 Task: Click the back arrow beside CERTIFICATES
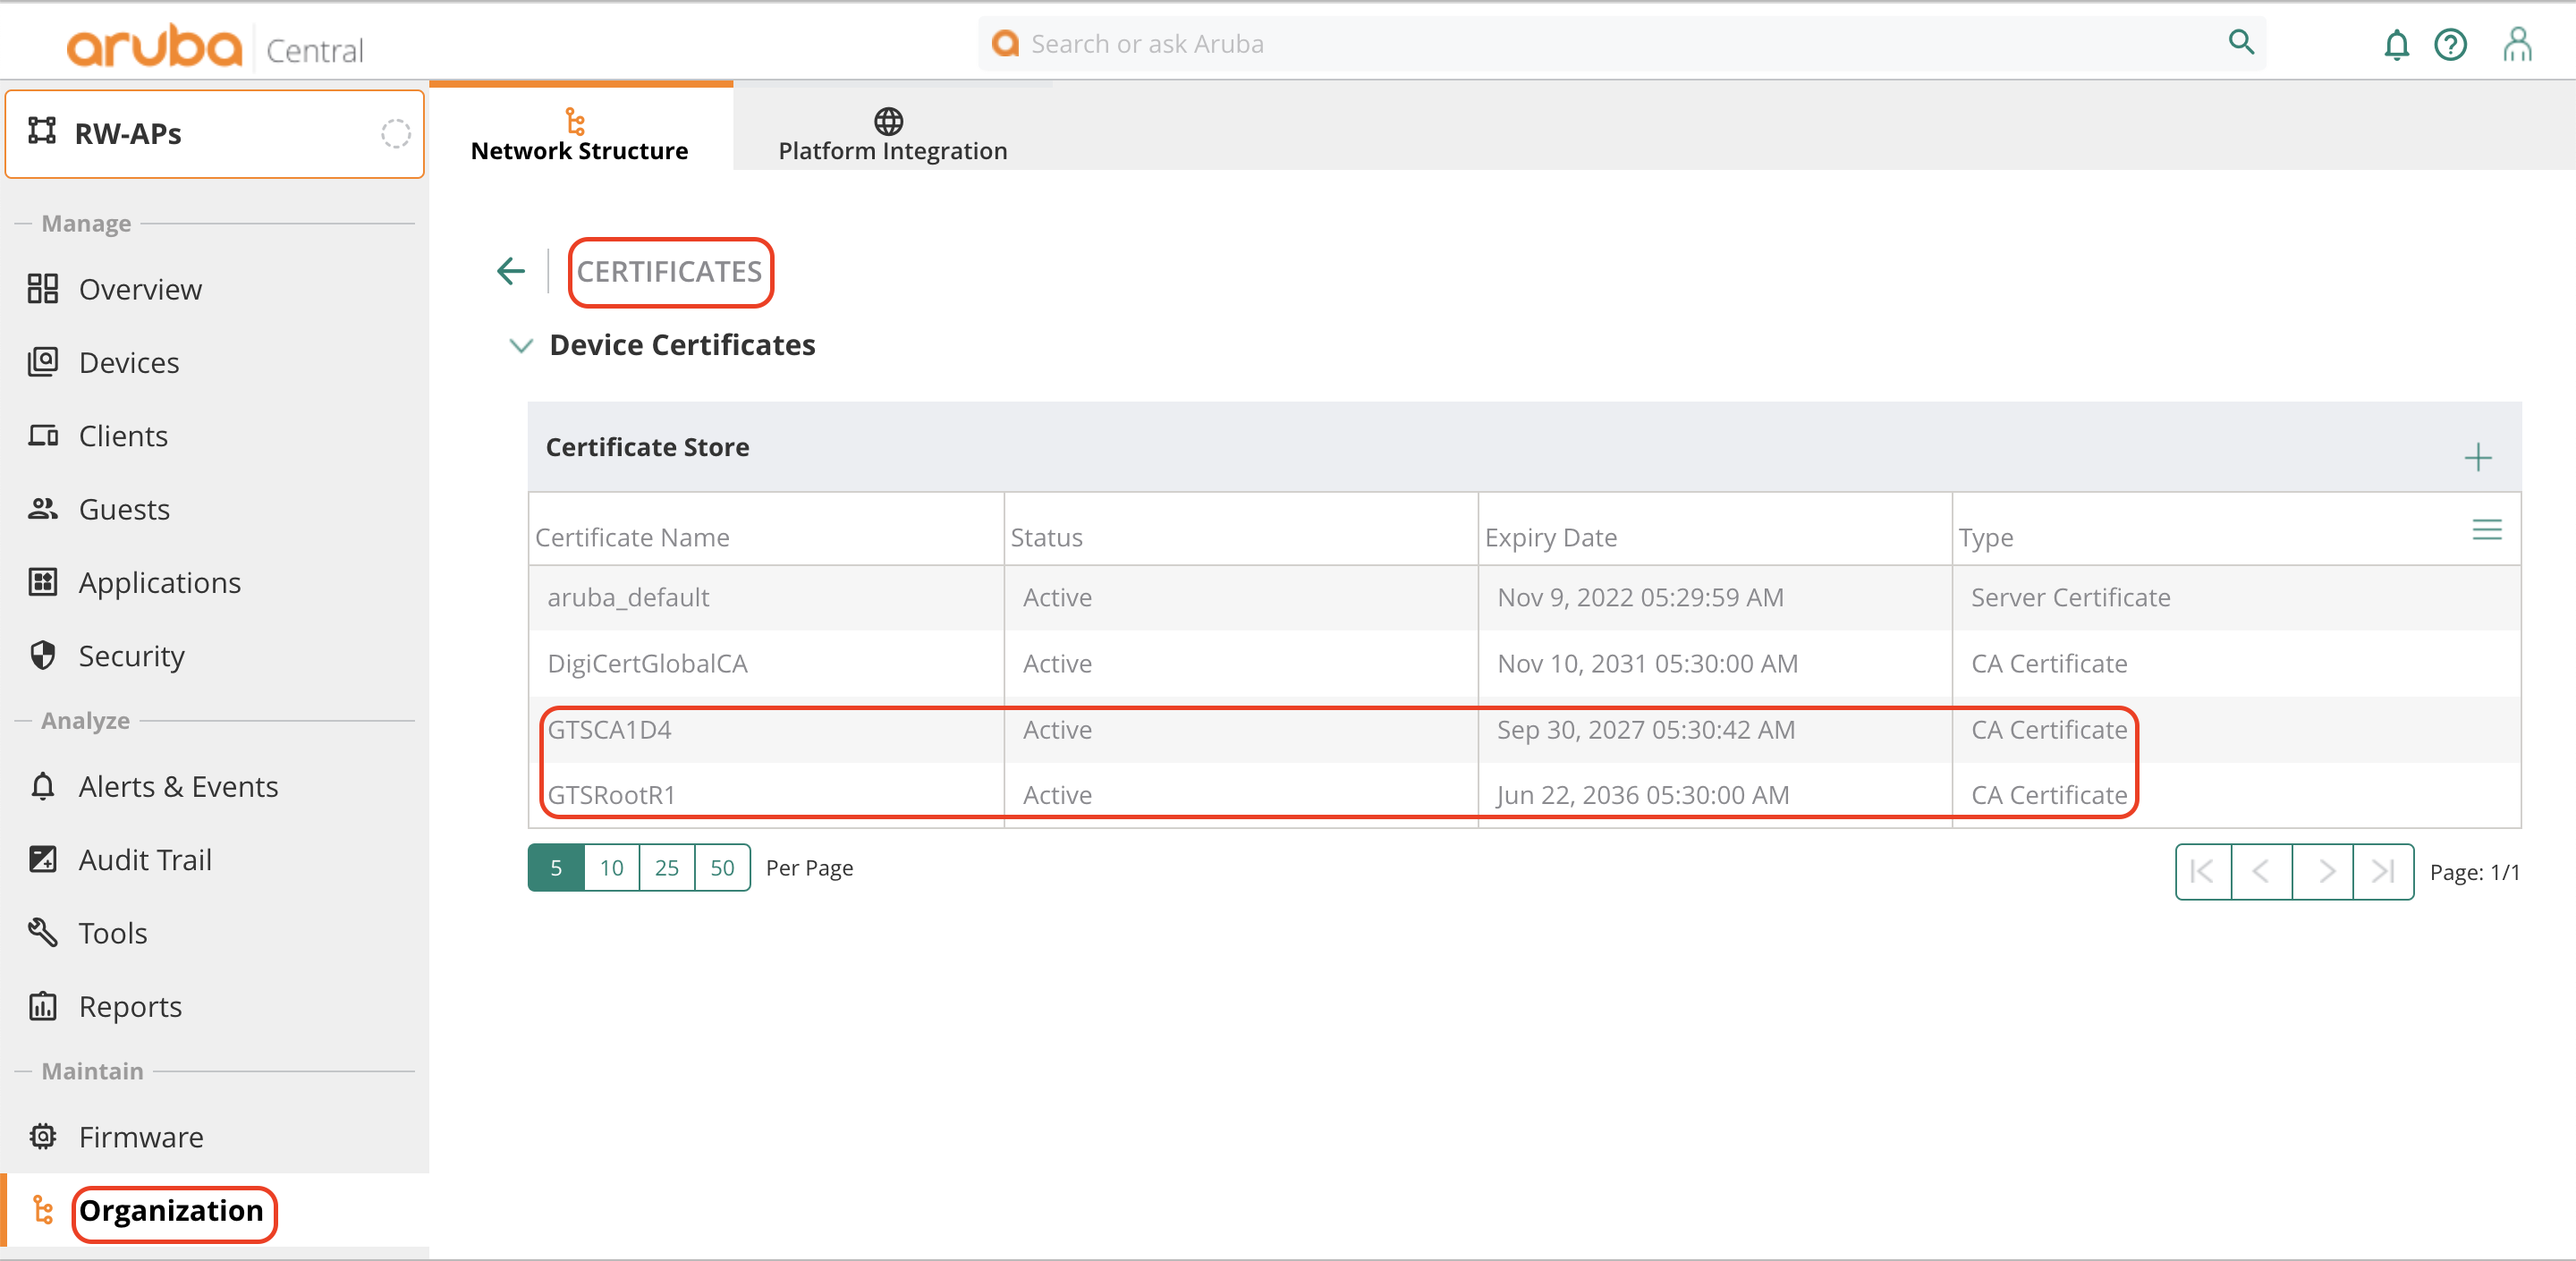click(511, 271)
